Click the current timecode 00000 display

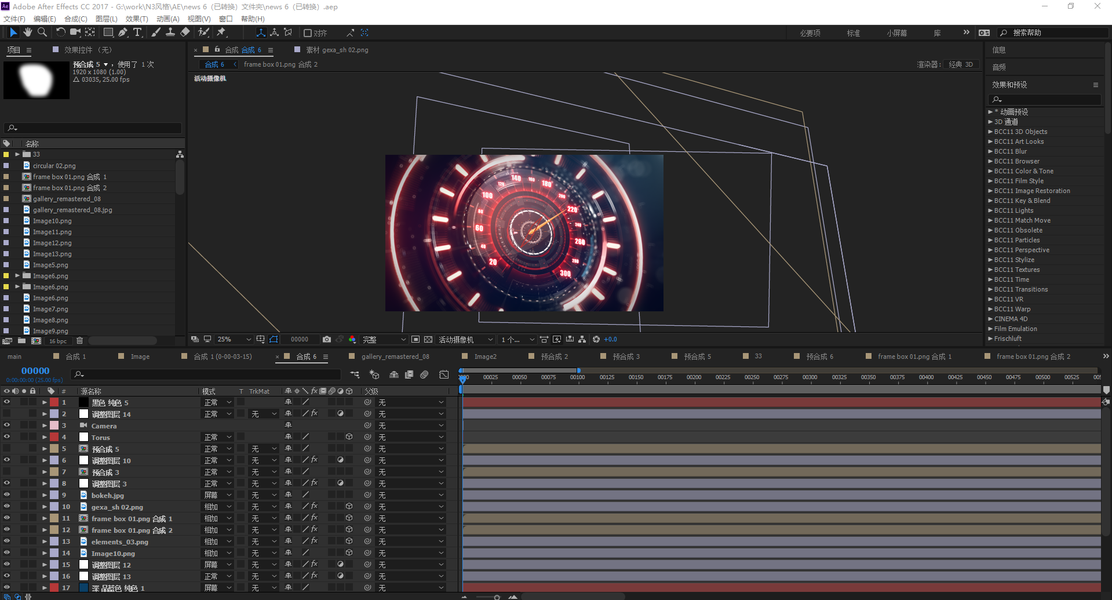click(x=35, y=370)
